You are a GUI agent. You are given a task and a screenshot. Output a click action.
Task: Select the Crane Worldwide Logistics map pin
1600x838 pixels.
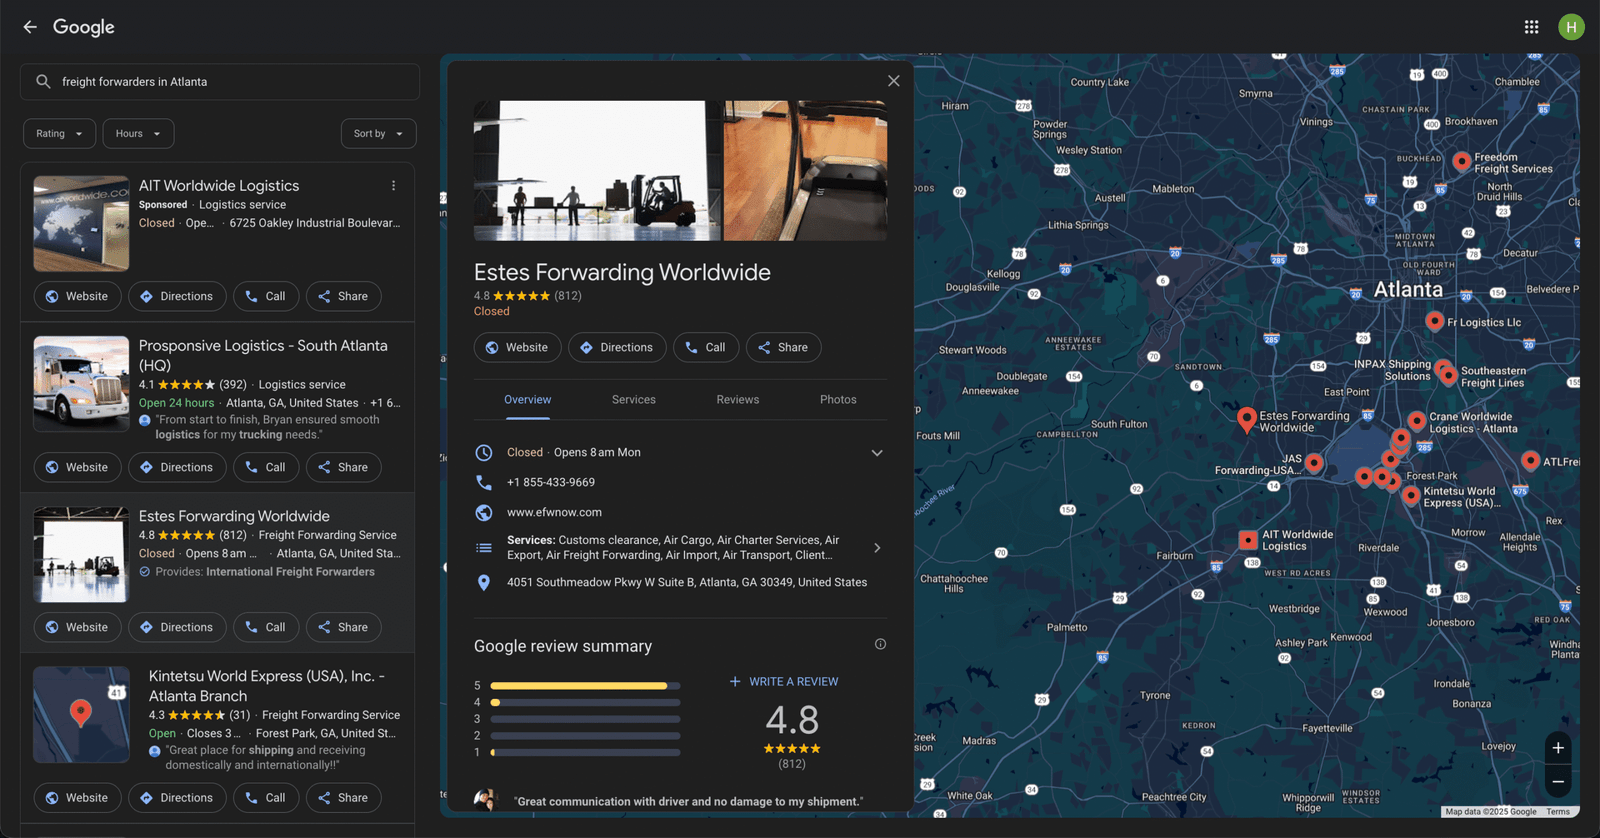(1417, 421)
